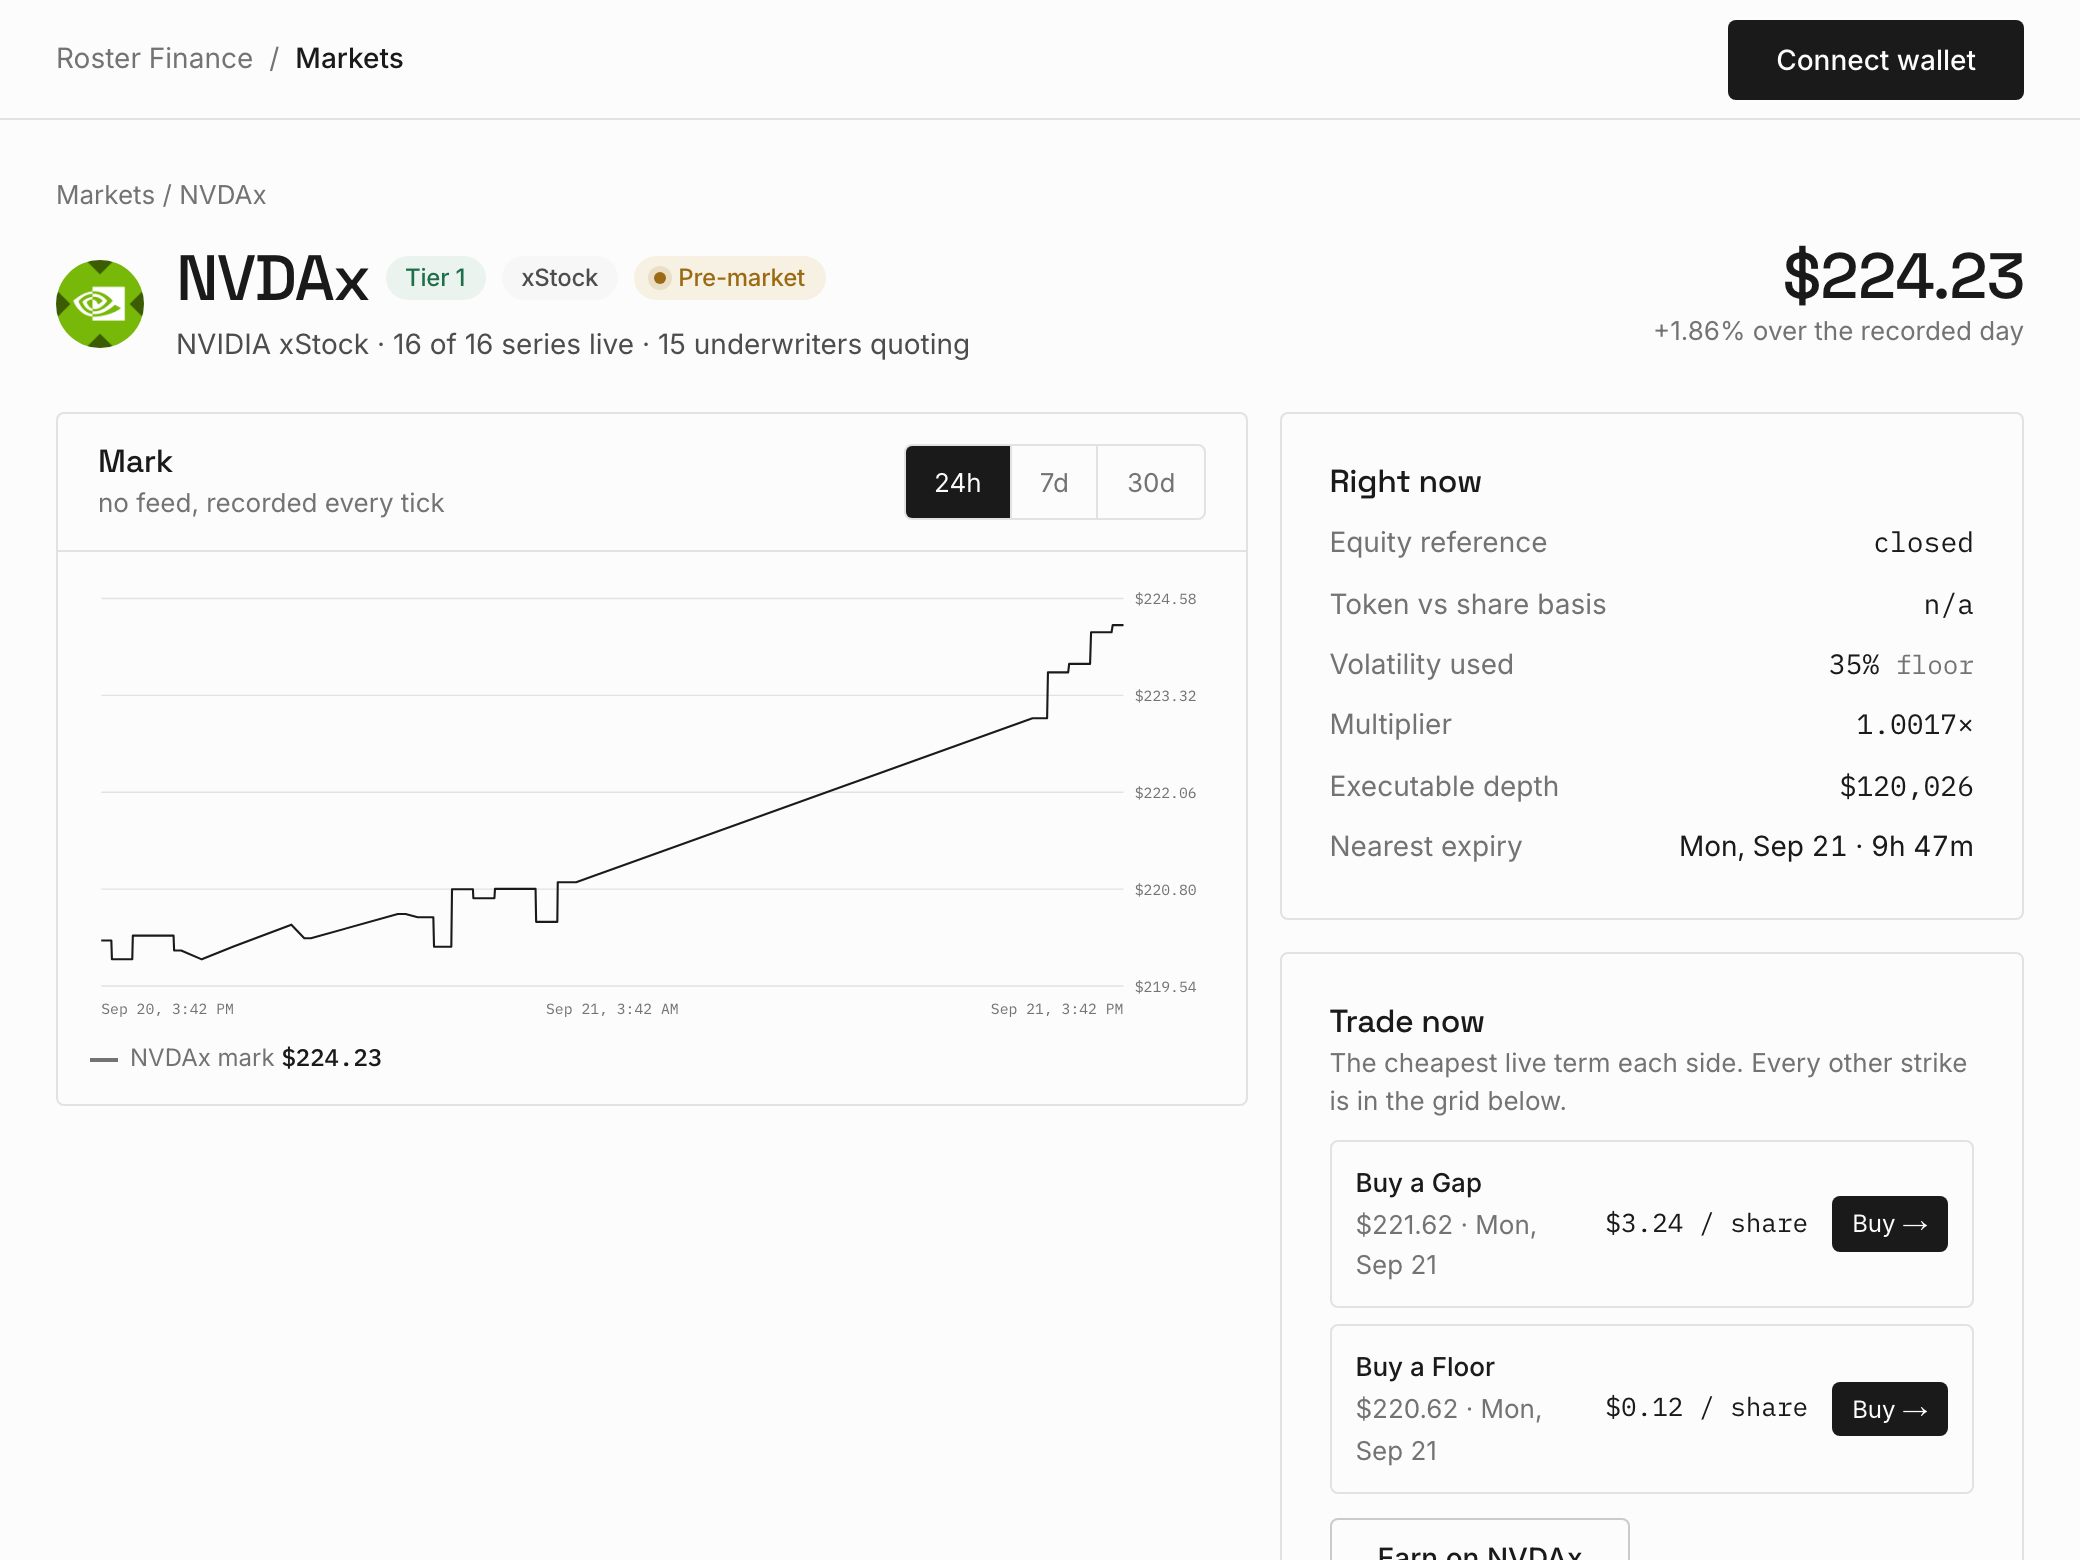Click the 'Sep 21, 3:42 PM' axis label

1057,1009
